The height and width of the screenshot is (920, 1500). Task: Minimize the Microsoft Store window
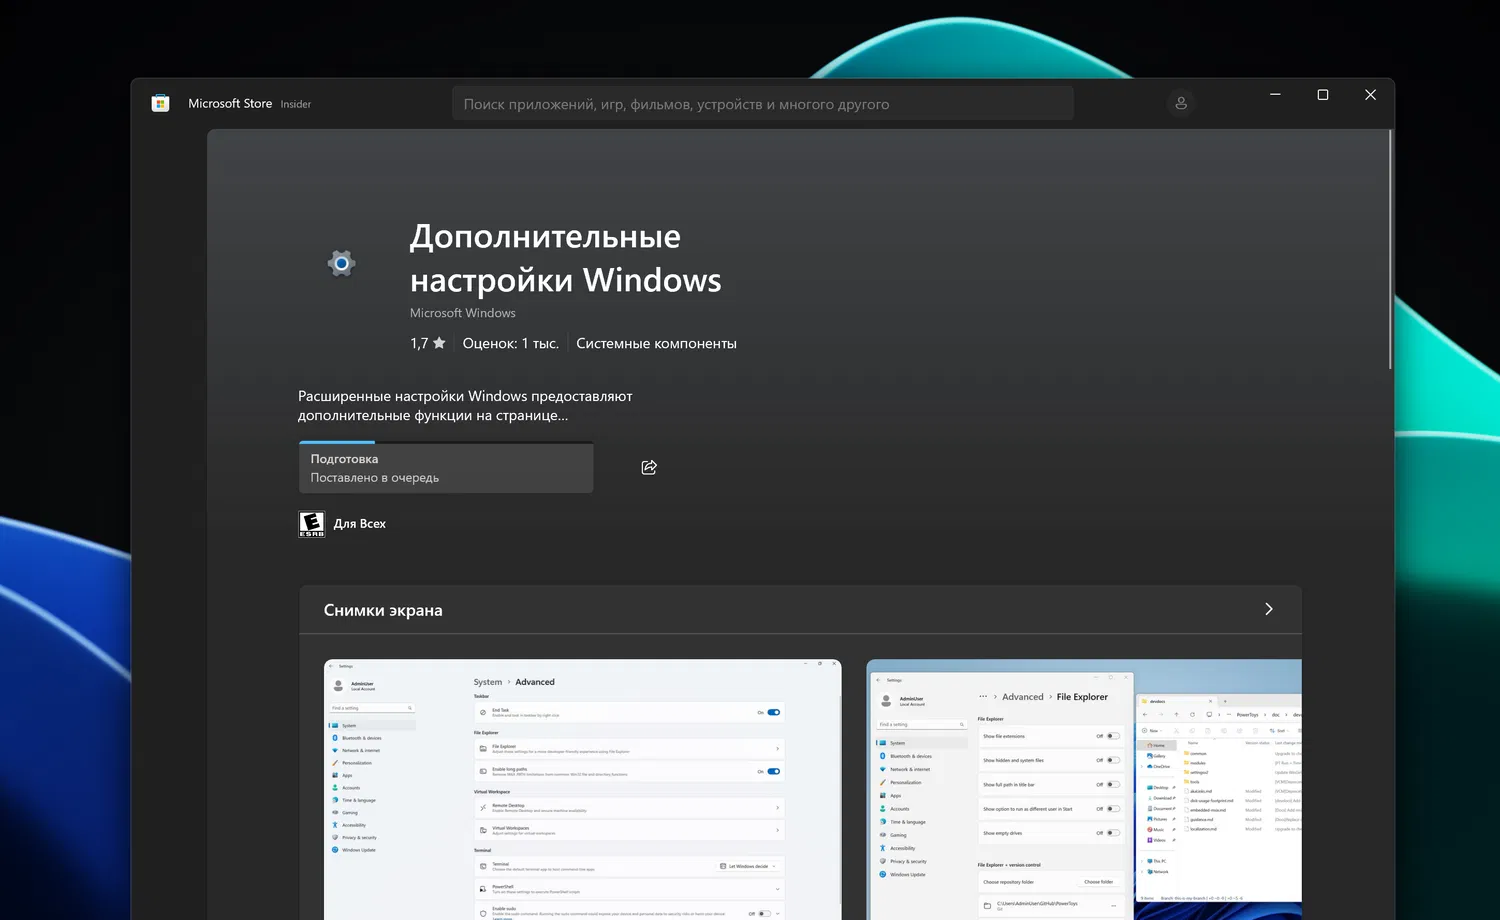(1275, 95)
